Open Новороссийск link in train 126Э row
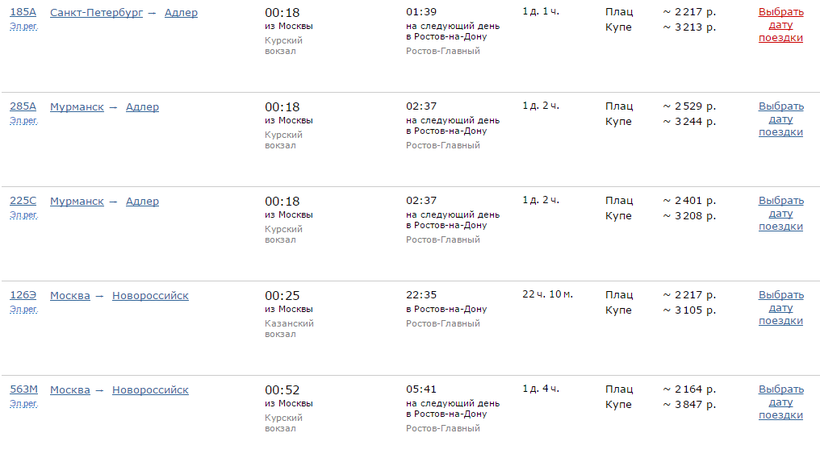The width and height of the screenshot is (820, 458). coord(150,295)
